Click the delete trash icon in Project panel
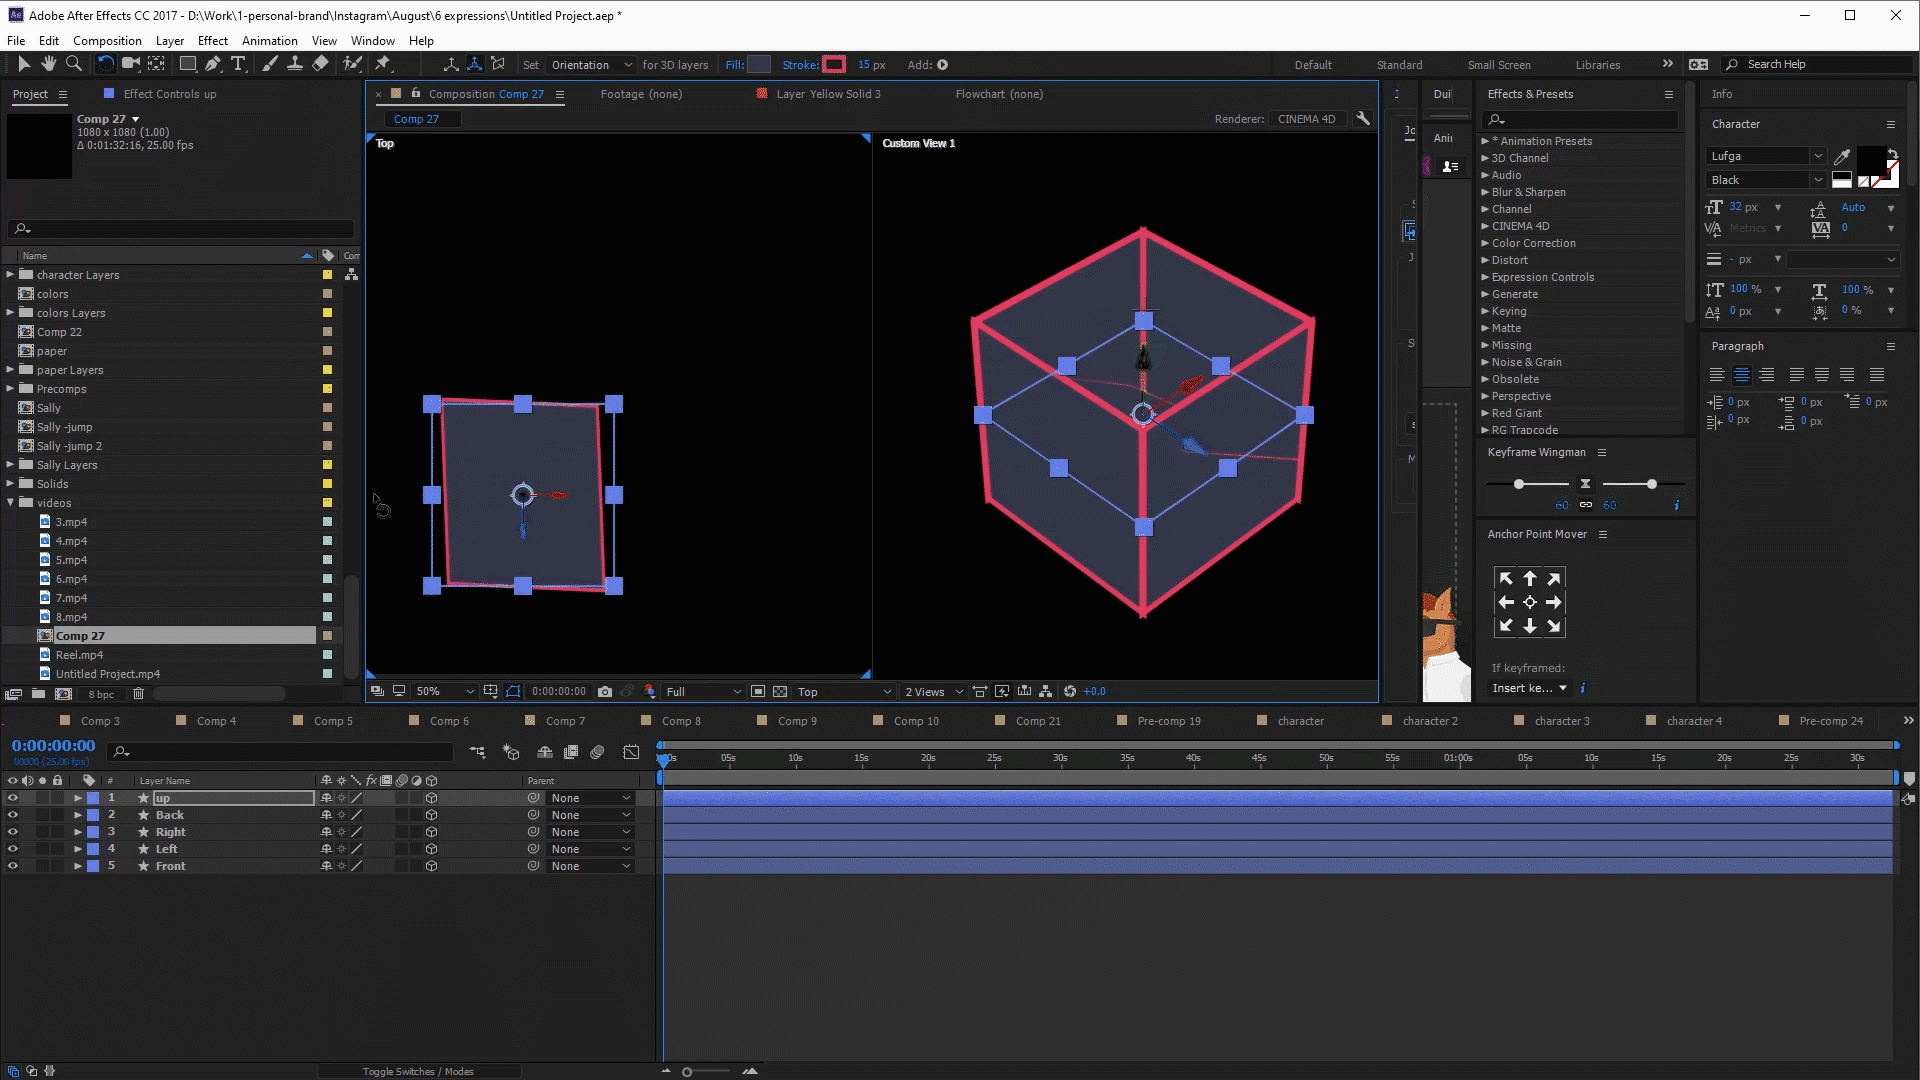1920x1080 pixels. tap(138, 693)
